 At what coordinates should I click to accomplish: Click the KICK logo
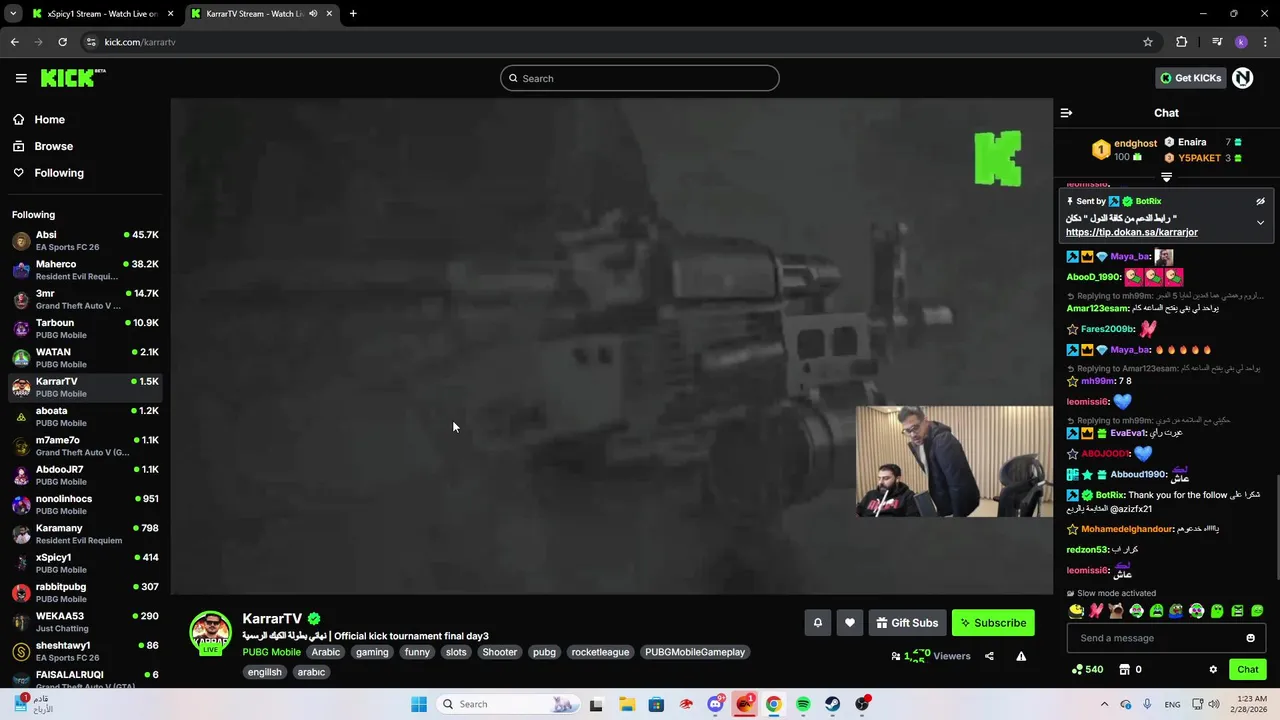[x=73, y=78]
